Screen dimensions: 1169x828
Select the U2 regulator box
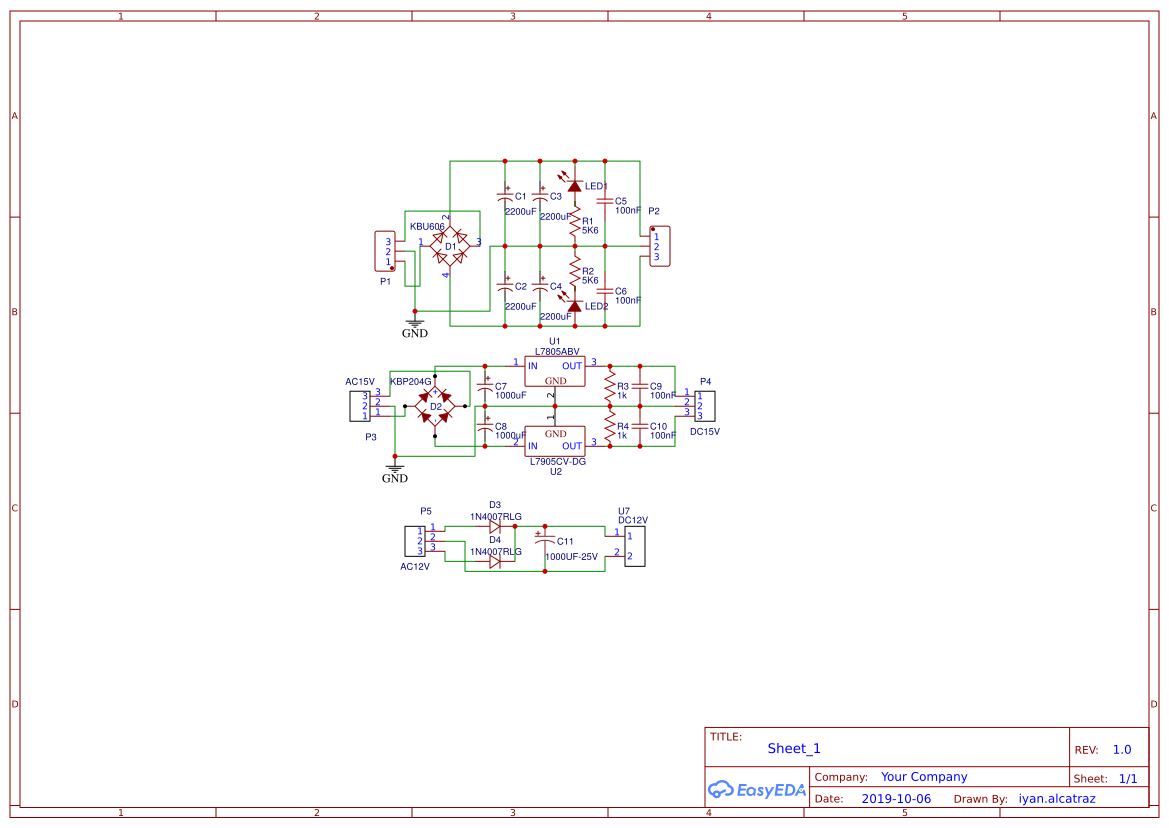coord(555,441)
